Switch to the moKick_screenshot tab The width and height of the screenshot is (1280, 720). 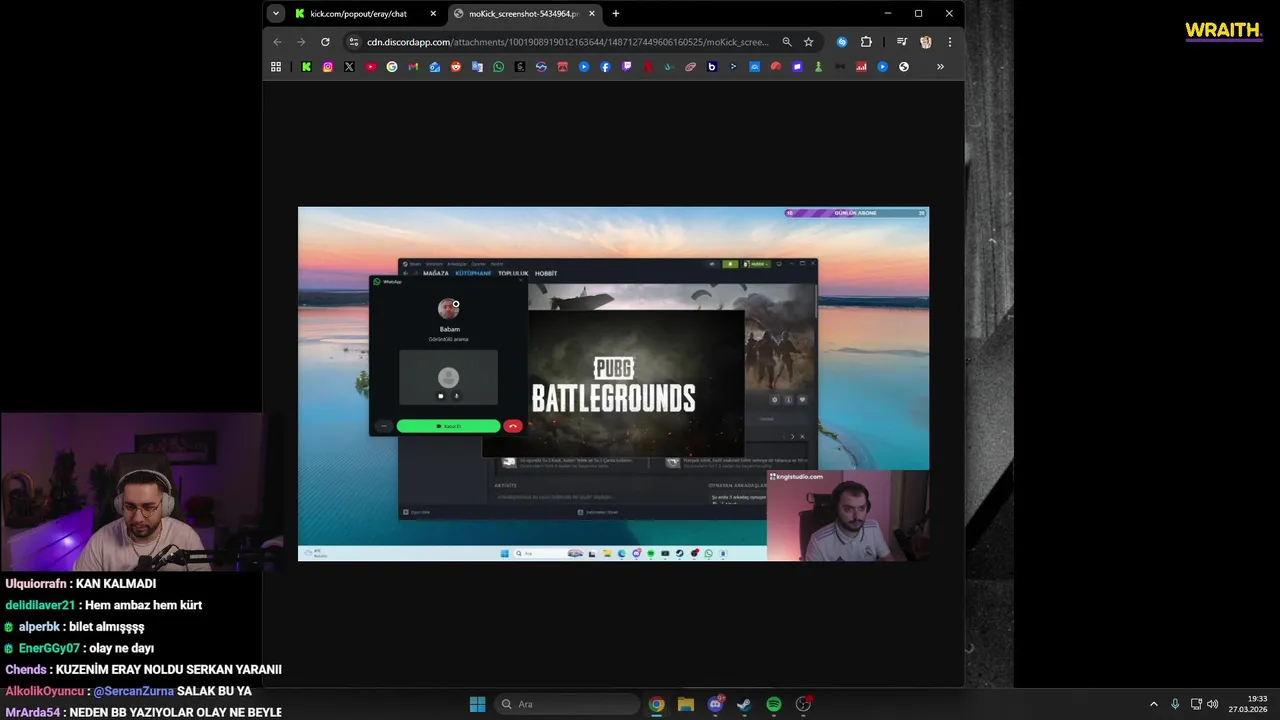tap(523, 14)
